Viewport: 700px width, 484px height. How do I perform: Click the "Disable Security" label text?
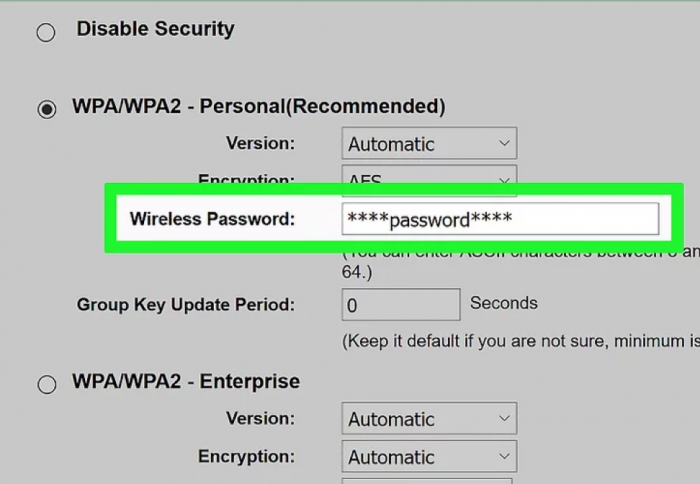click(155, 29)
